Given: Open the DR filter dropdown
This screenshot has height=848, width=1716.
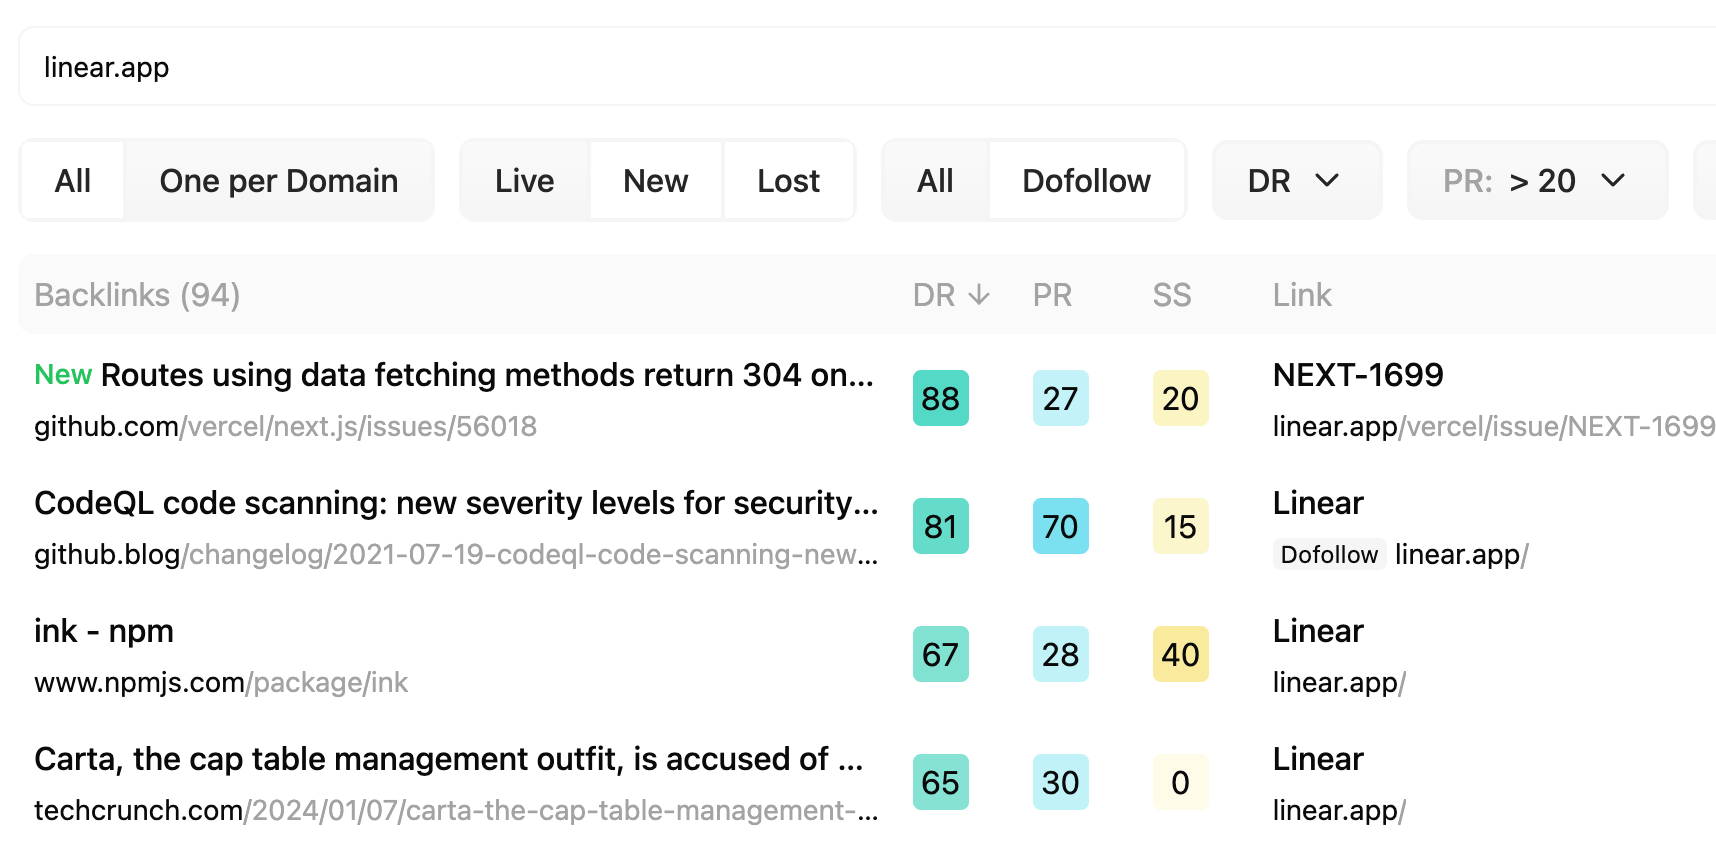Looking at the screenshot, I should coord(1295,181).
